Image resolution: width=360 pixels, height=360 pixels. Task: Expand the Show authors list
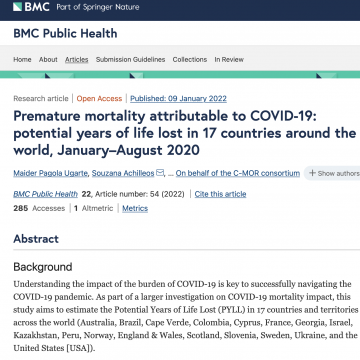pos(332,173)
